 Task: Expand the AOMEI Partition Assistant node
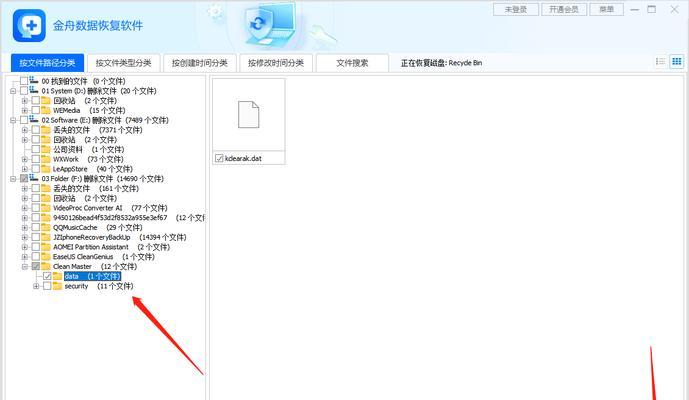coord(25,247)
